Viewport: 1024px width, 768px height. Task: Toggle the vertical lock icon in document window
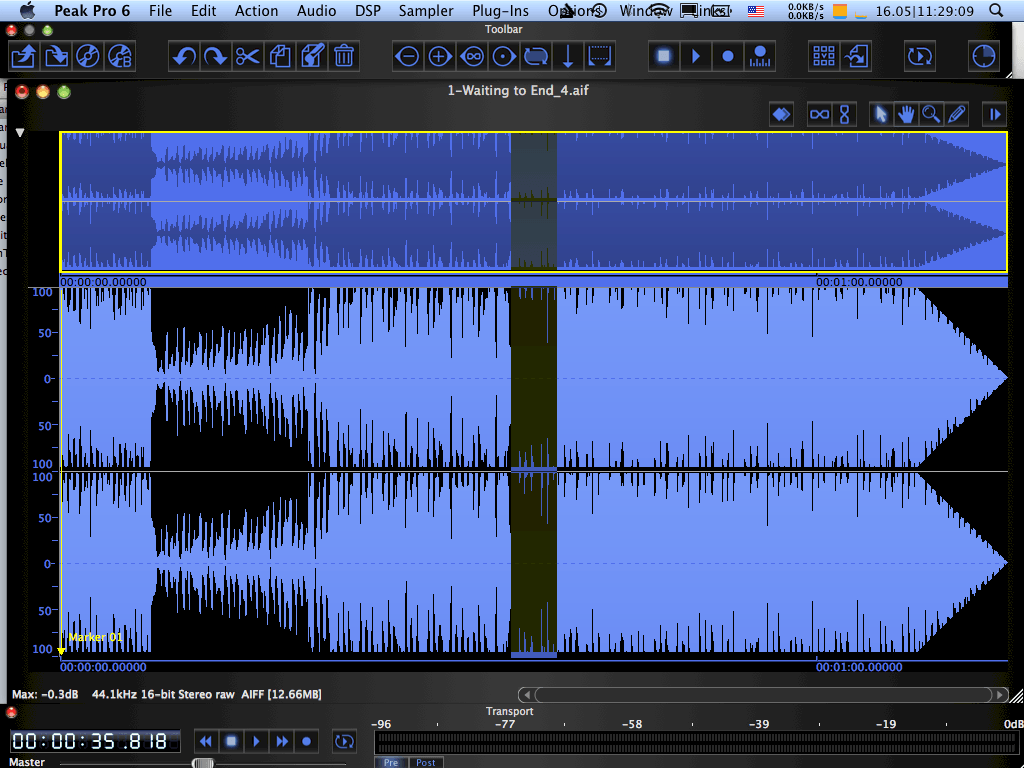(844, 115)
